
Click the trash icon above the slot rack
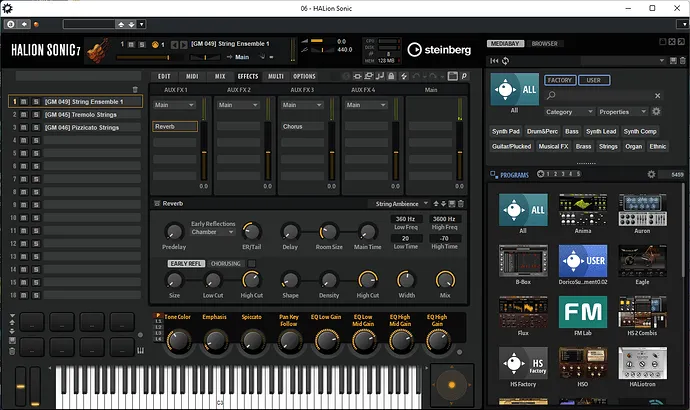[135, 89]
